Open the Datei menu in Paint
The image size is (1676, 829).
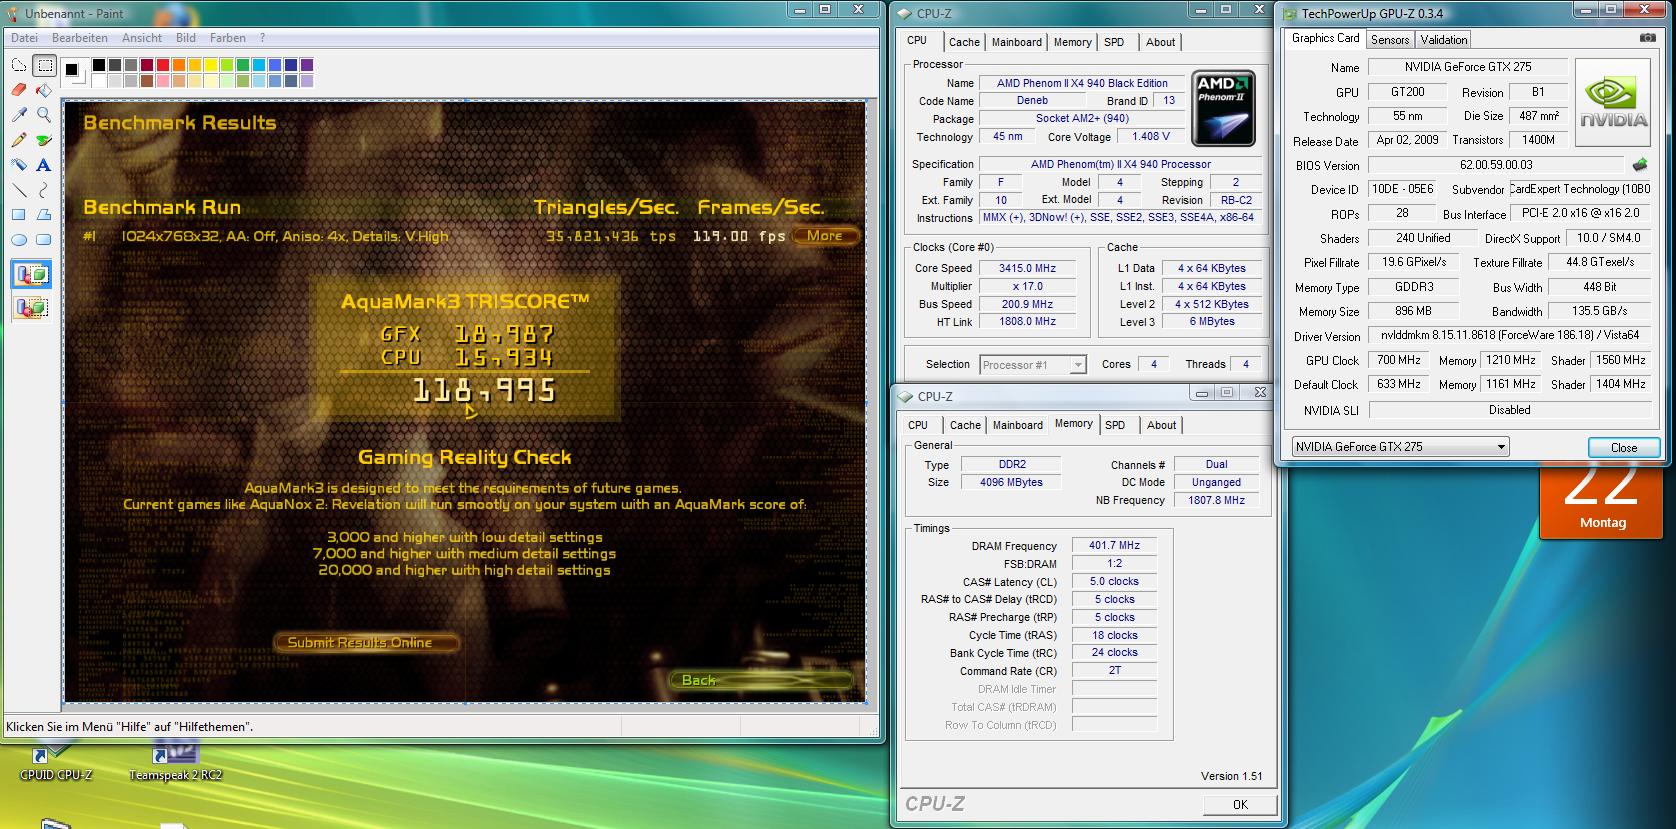tap(24, 38)
